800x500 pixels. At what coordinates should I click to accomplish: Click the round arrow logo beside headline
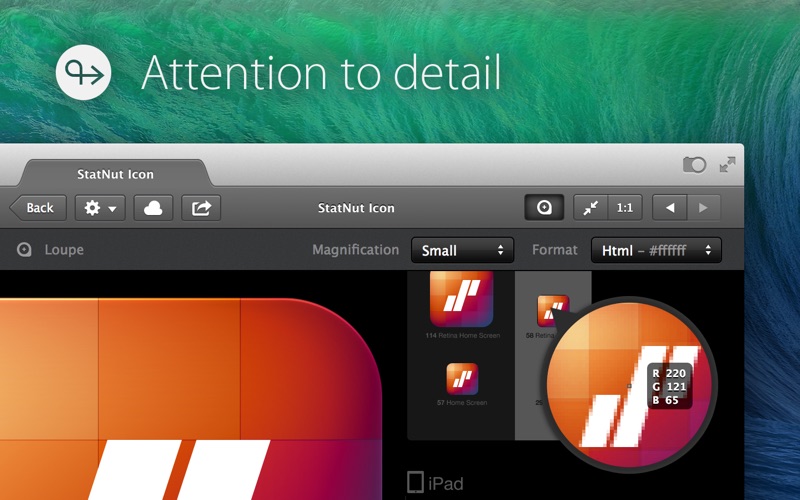click(83, 72)
